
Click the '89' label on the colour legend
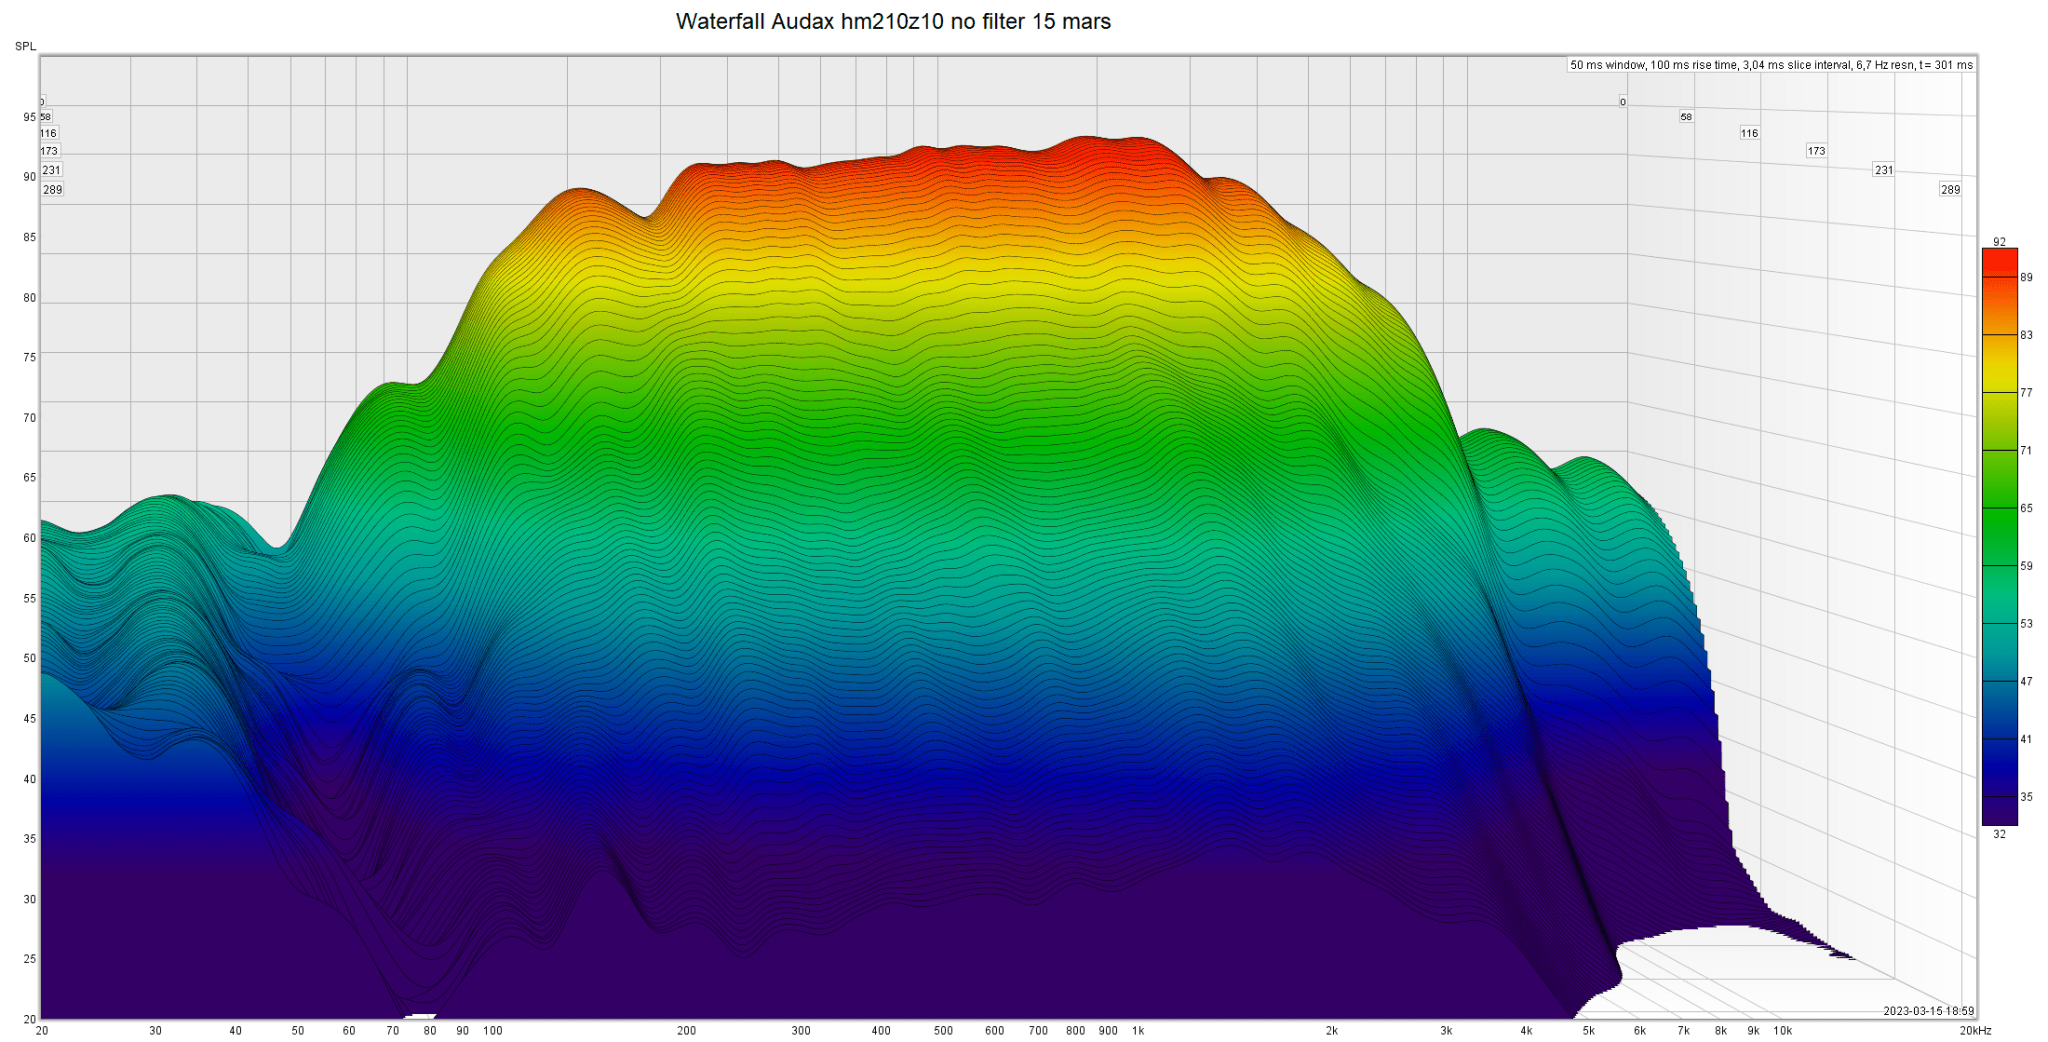2026,277
